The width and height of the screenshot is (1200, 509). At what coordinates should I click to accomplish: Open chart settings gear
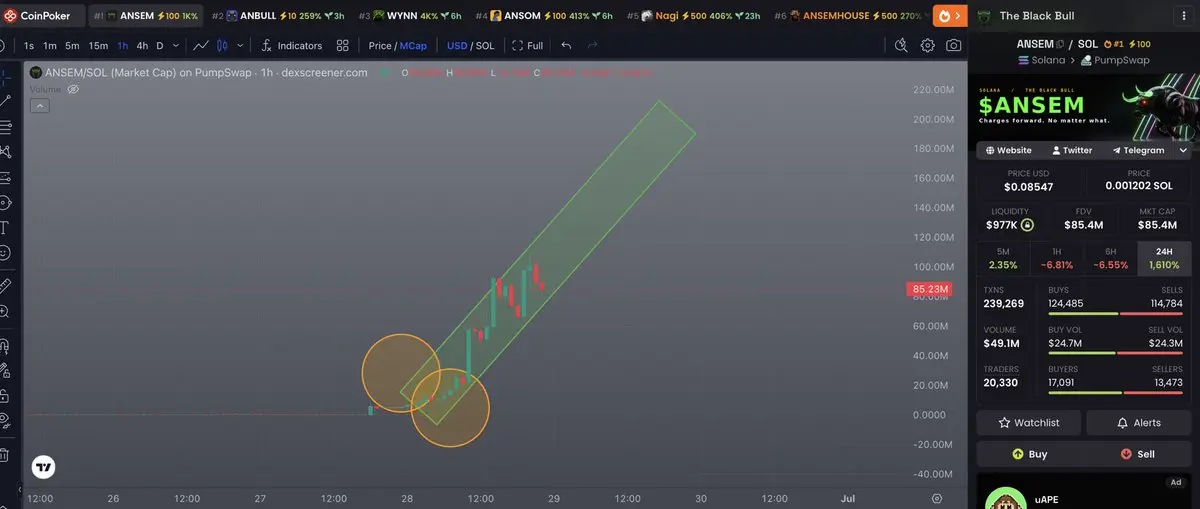(x=928, y=45)
